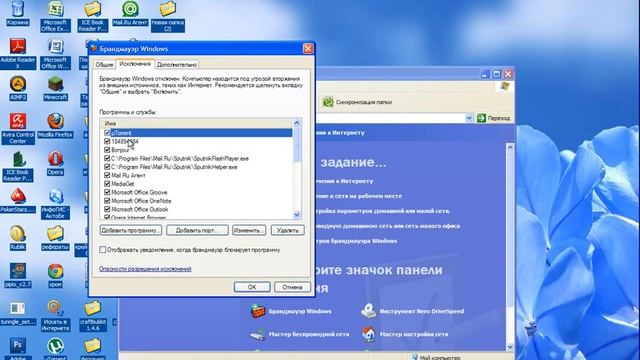
Task: Toggle Mail.Ru Агент checkbox in exceptions list
Action: 107,175
